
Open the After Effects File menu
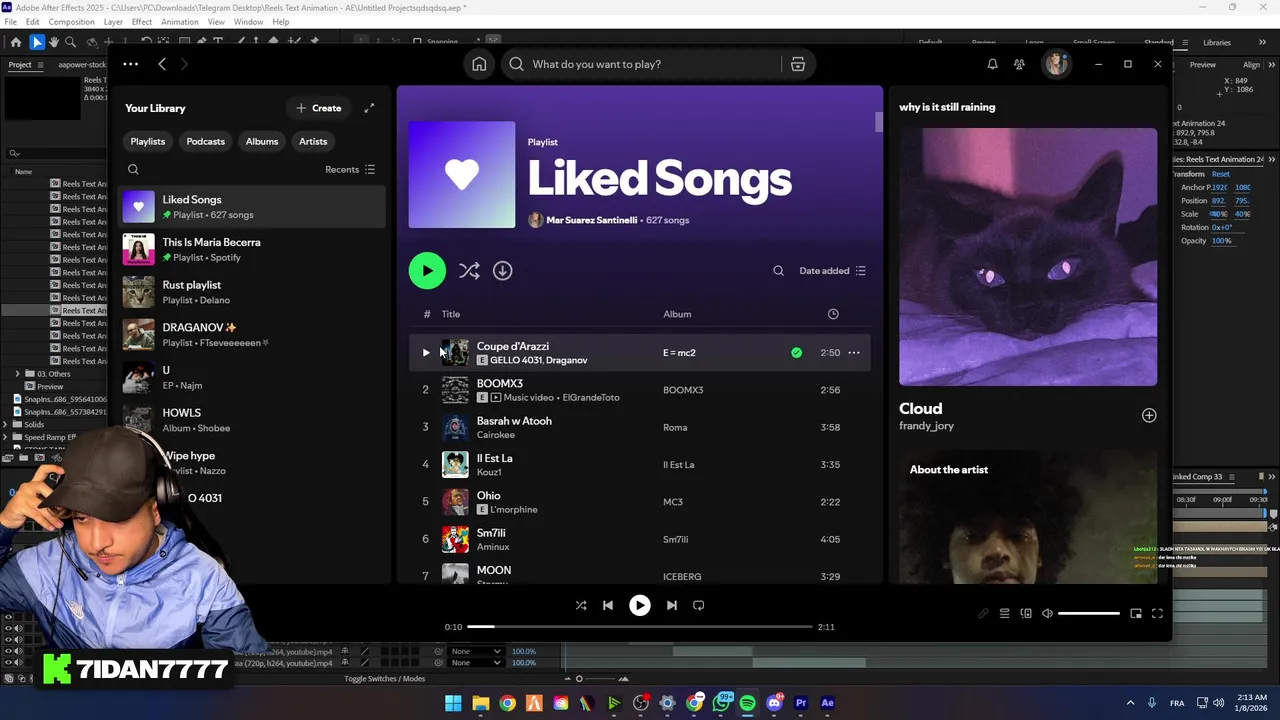coord(10,22)
